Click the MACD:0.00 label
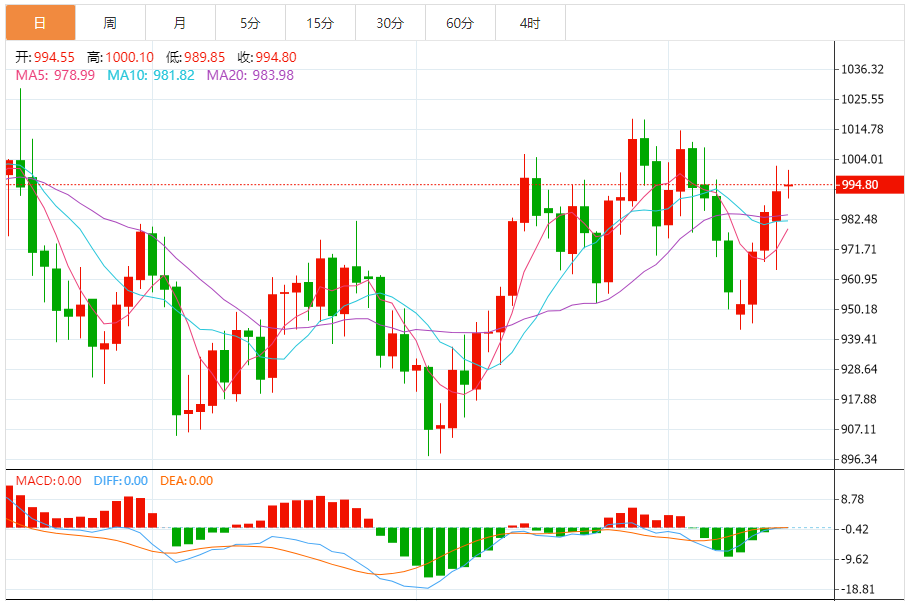909x601 pixels. pos(49,481)
